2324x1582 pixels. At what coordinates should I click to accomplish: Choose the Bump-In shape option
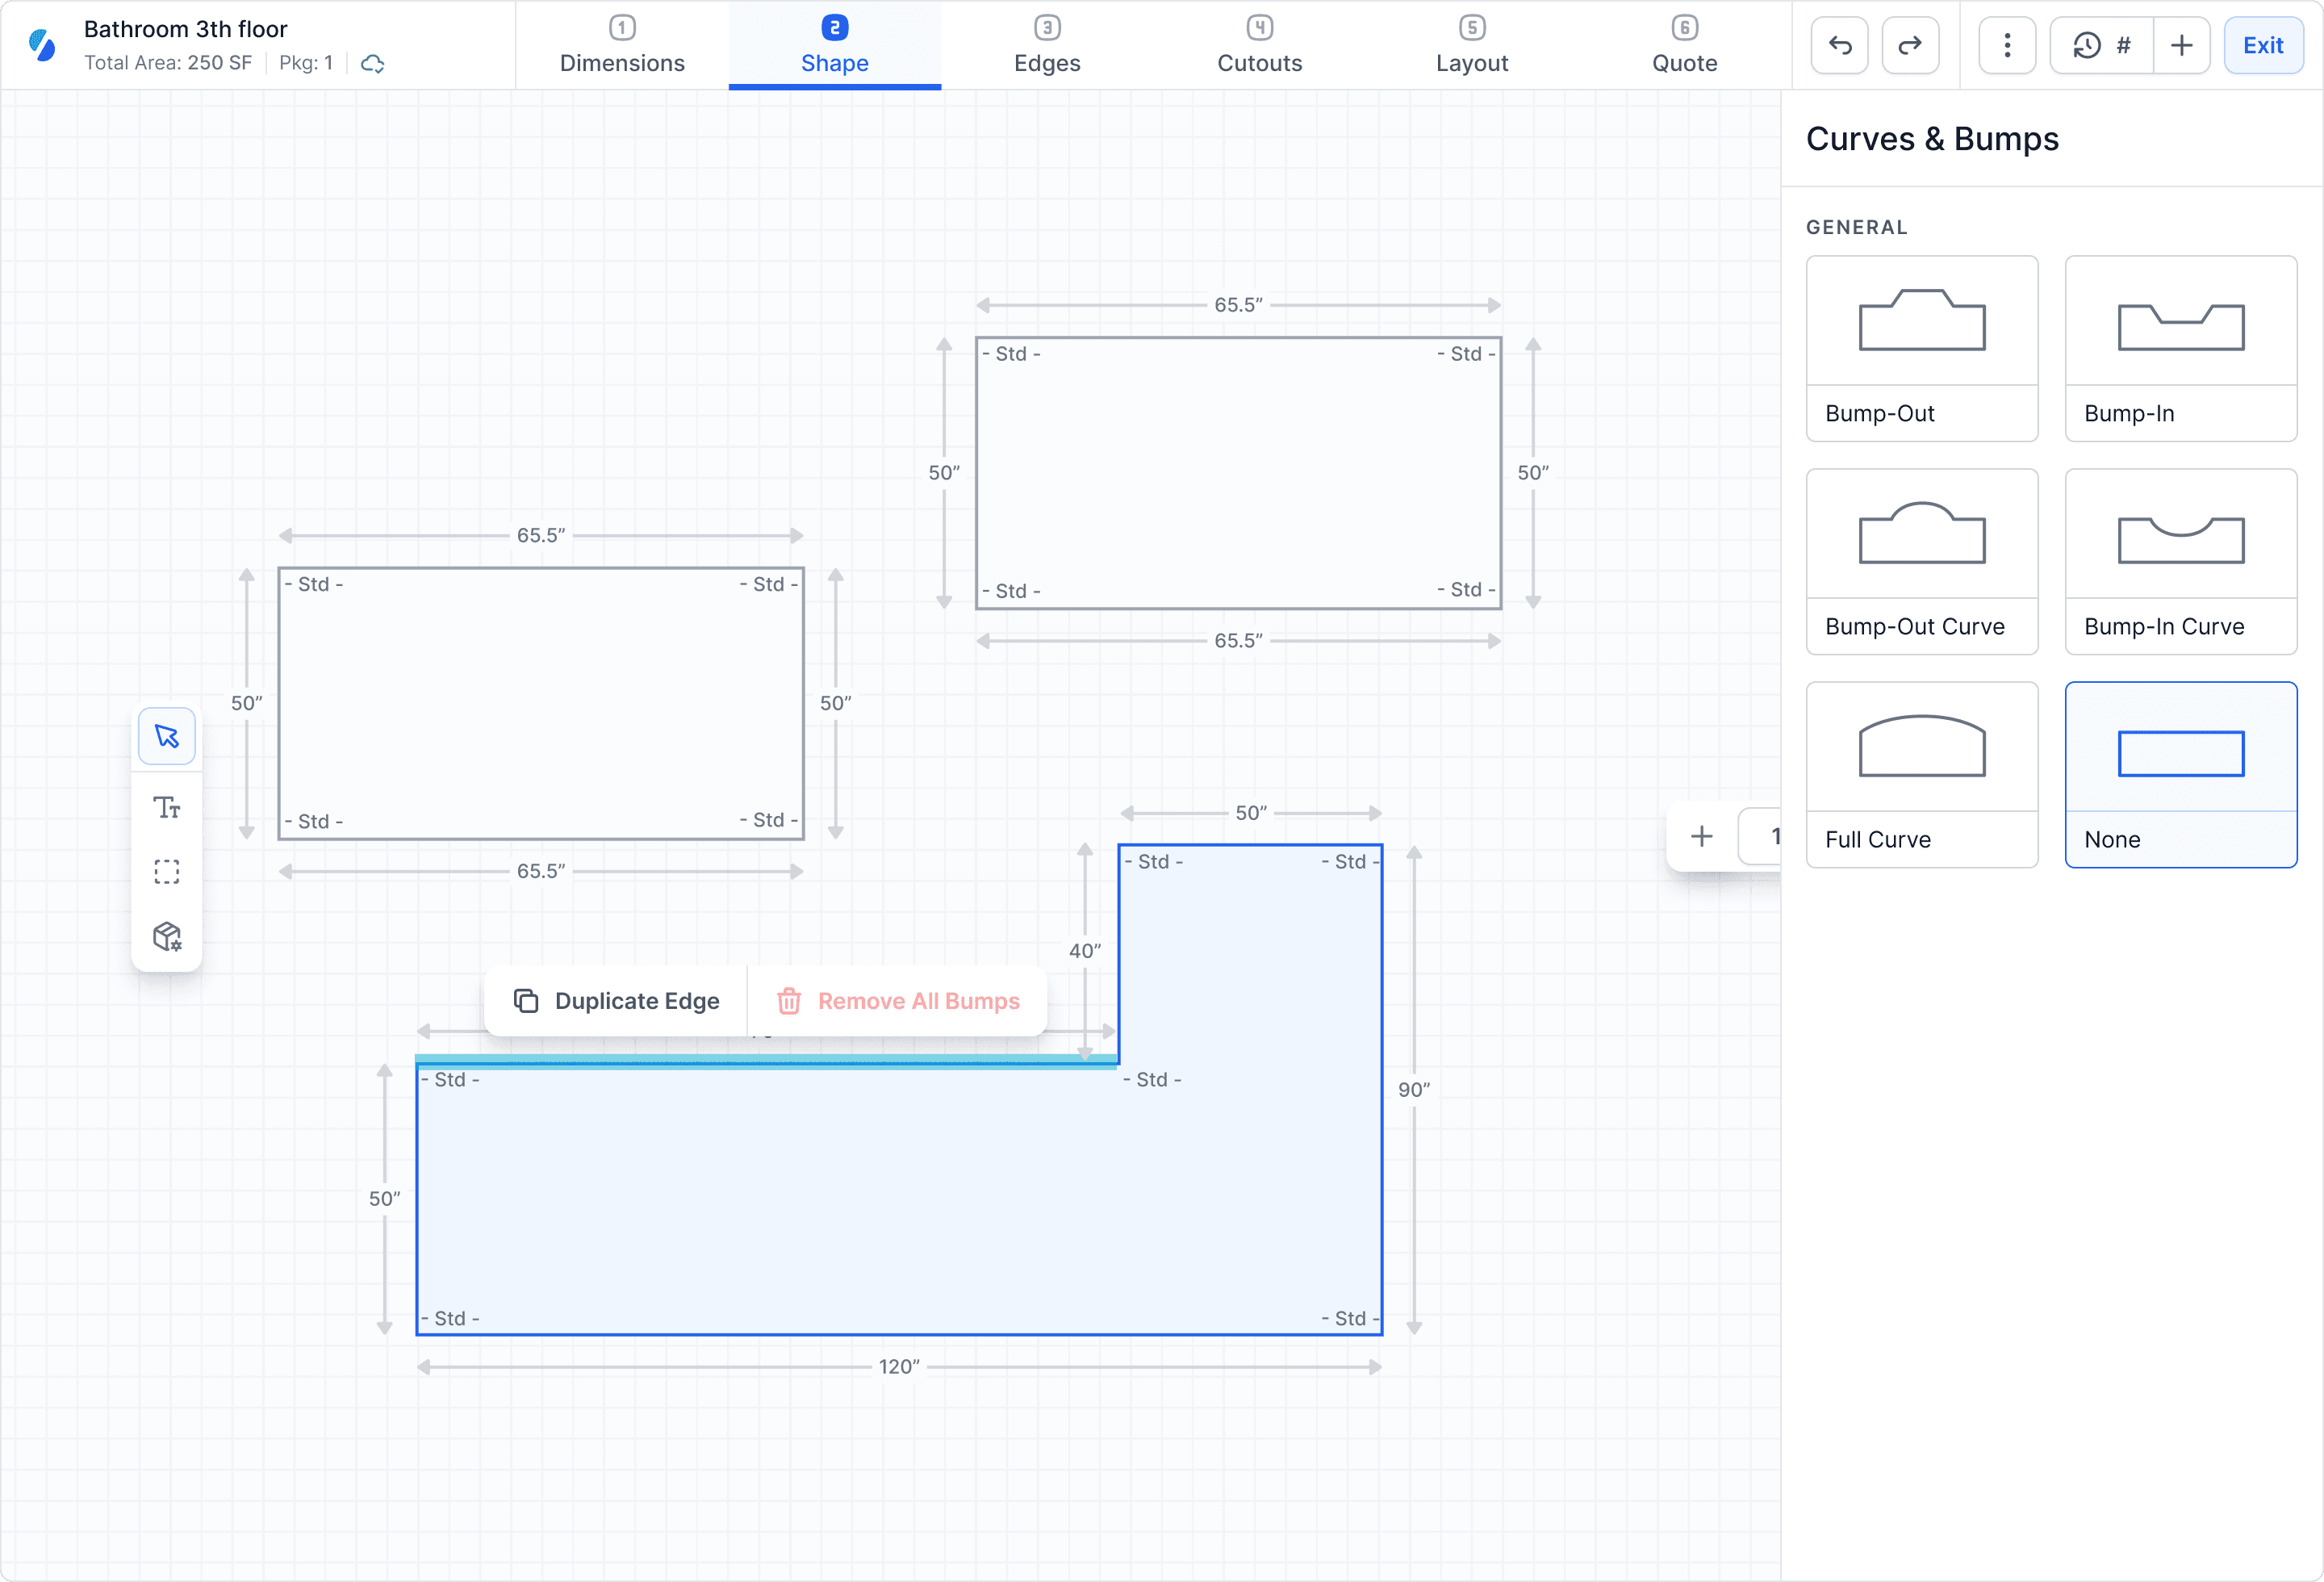pos(2180,348)
